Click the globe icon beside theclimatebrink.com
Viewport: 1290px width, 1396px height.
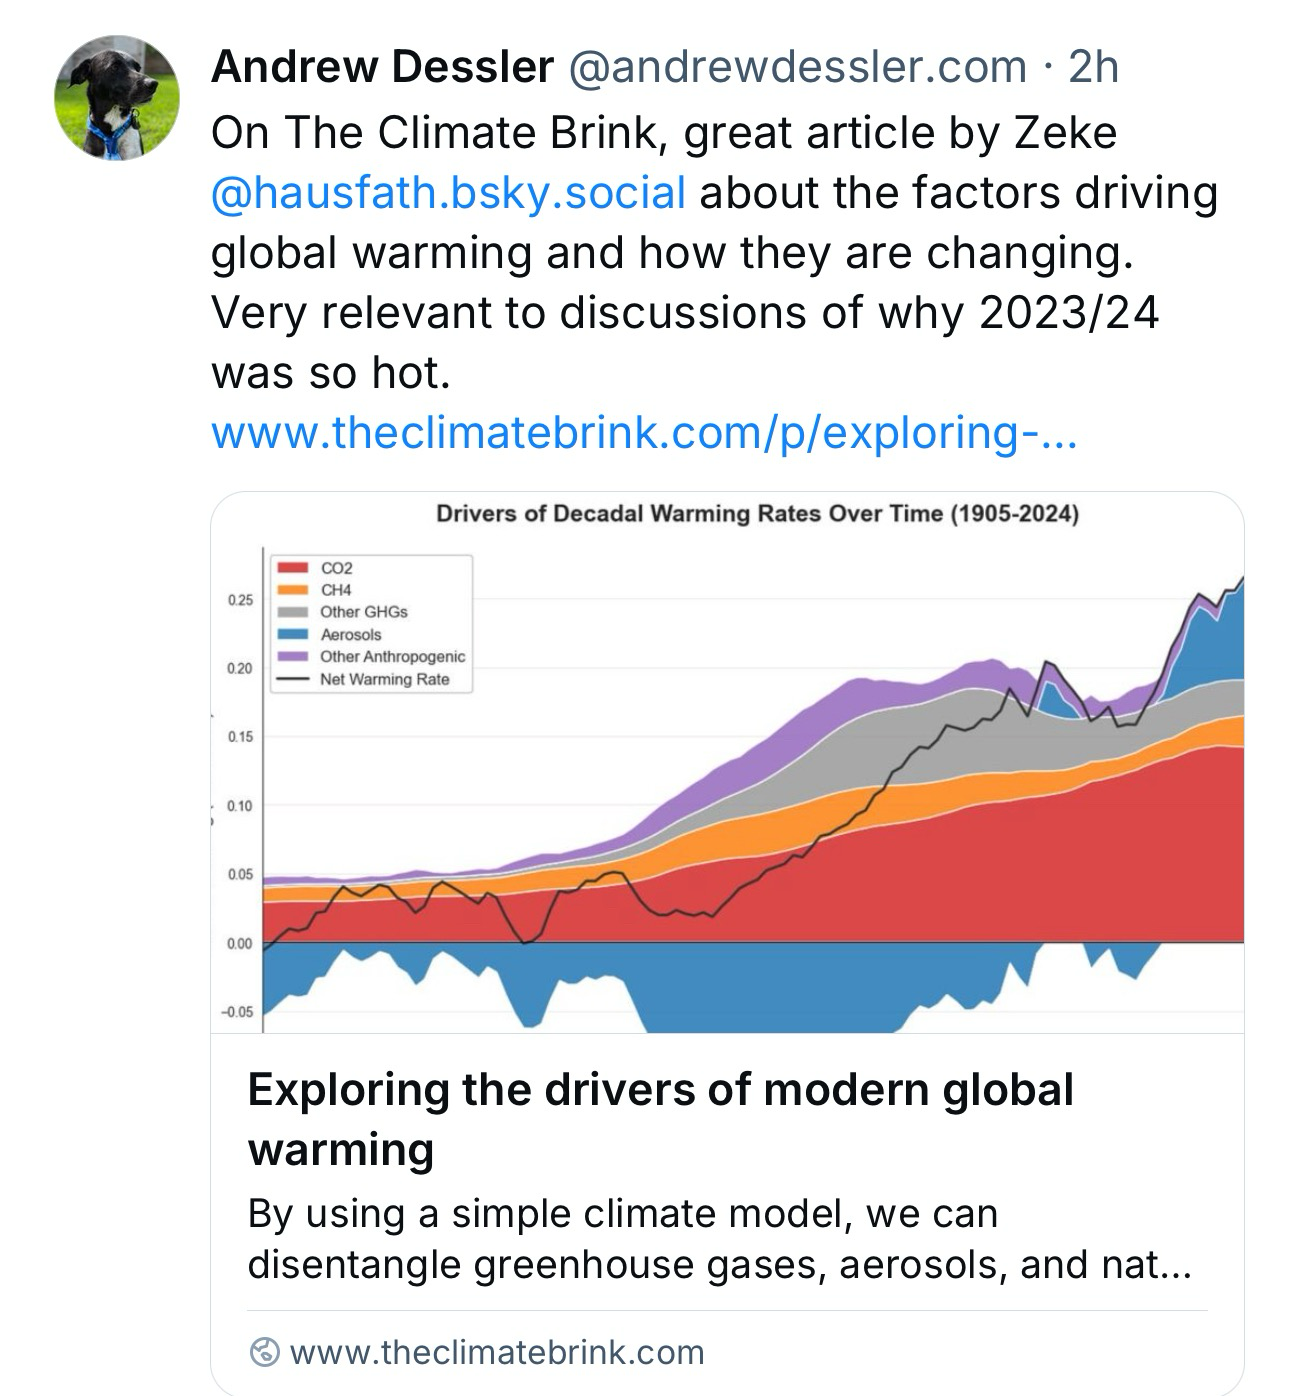(264, 1352)
